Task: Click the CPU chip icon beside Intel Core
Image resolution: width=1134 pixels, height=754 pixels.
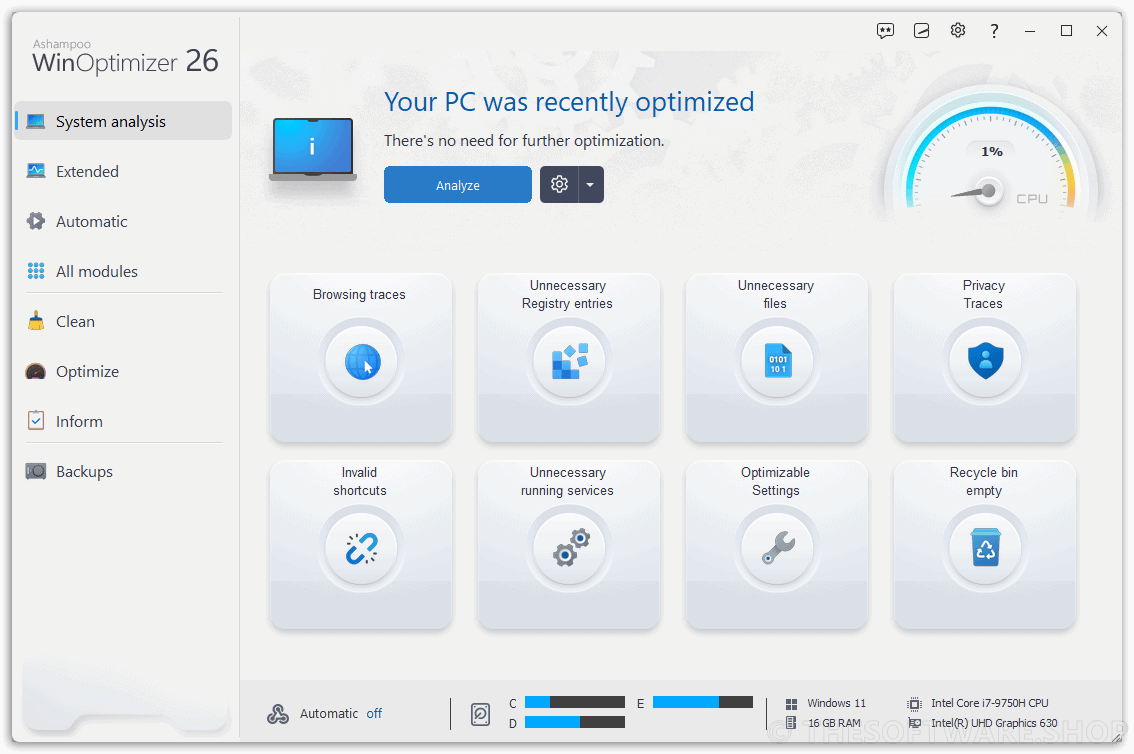Action: point(915,703)
